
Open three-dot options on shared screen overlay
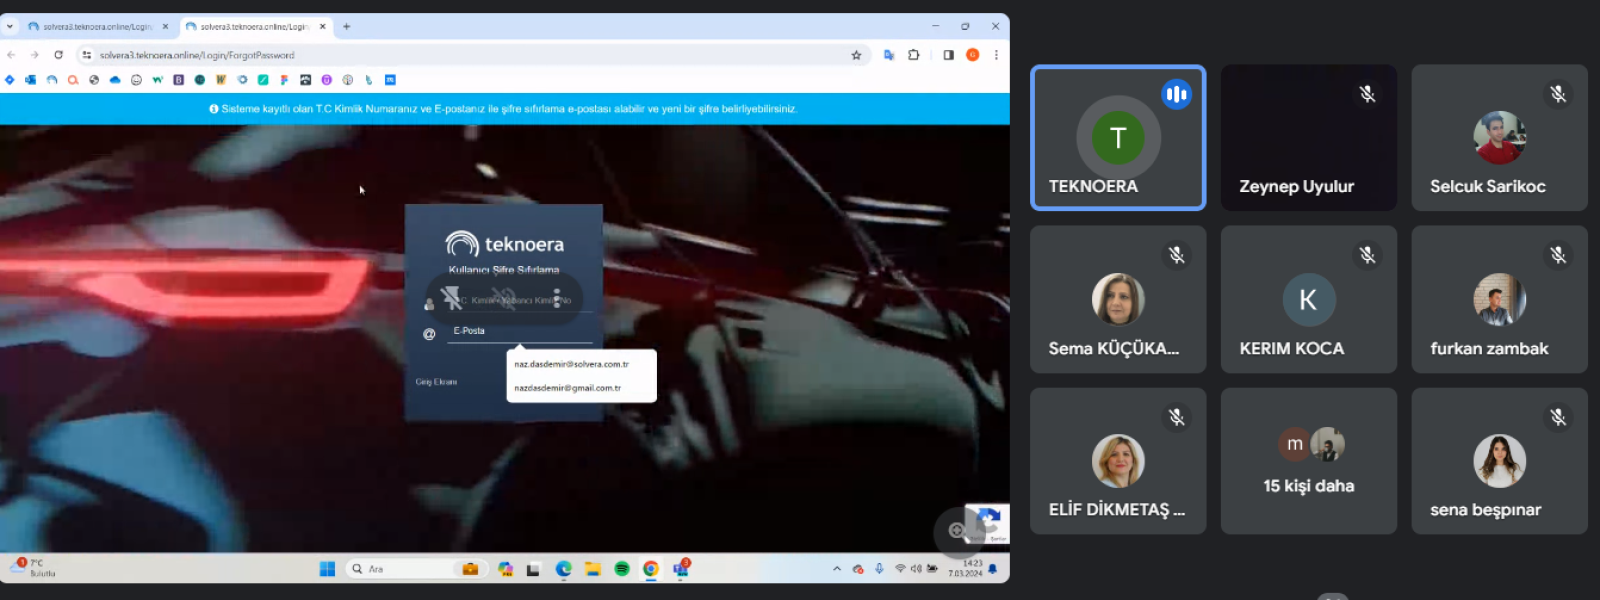[557, 299]
